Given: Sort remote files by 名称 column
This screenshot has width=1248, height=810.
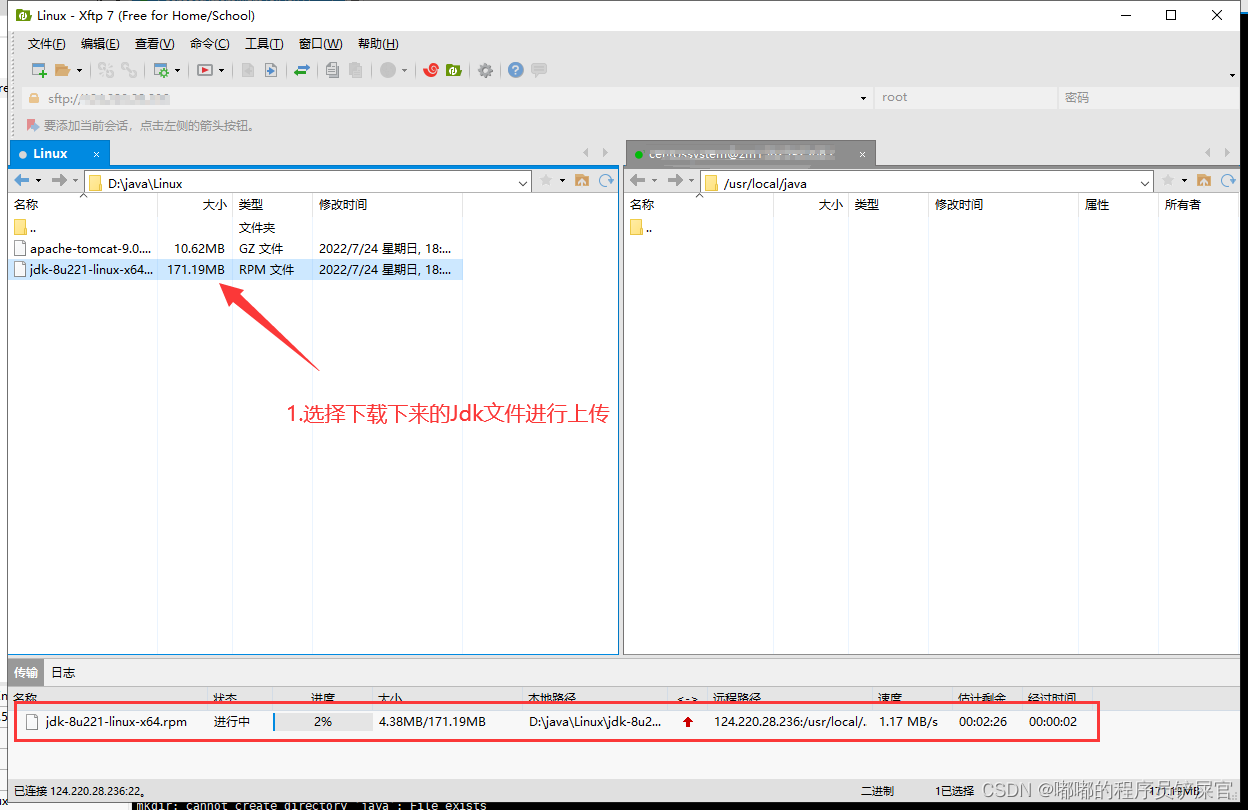Looking at the screenshot, I should 698,204.
